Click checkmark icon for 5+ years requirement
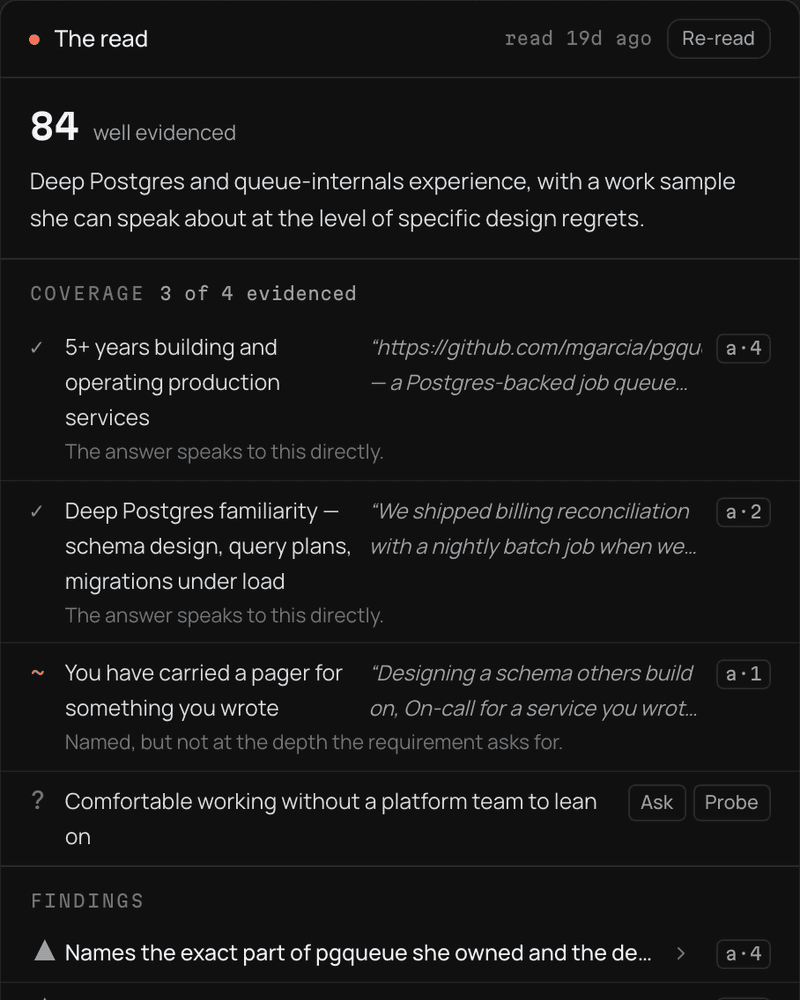The height and width of the screenshot is (1000, 800). pos(37,348)
